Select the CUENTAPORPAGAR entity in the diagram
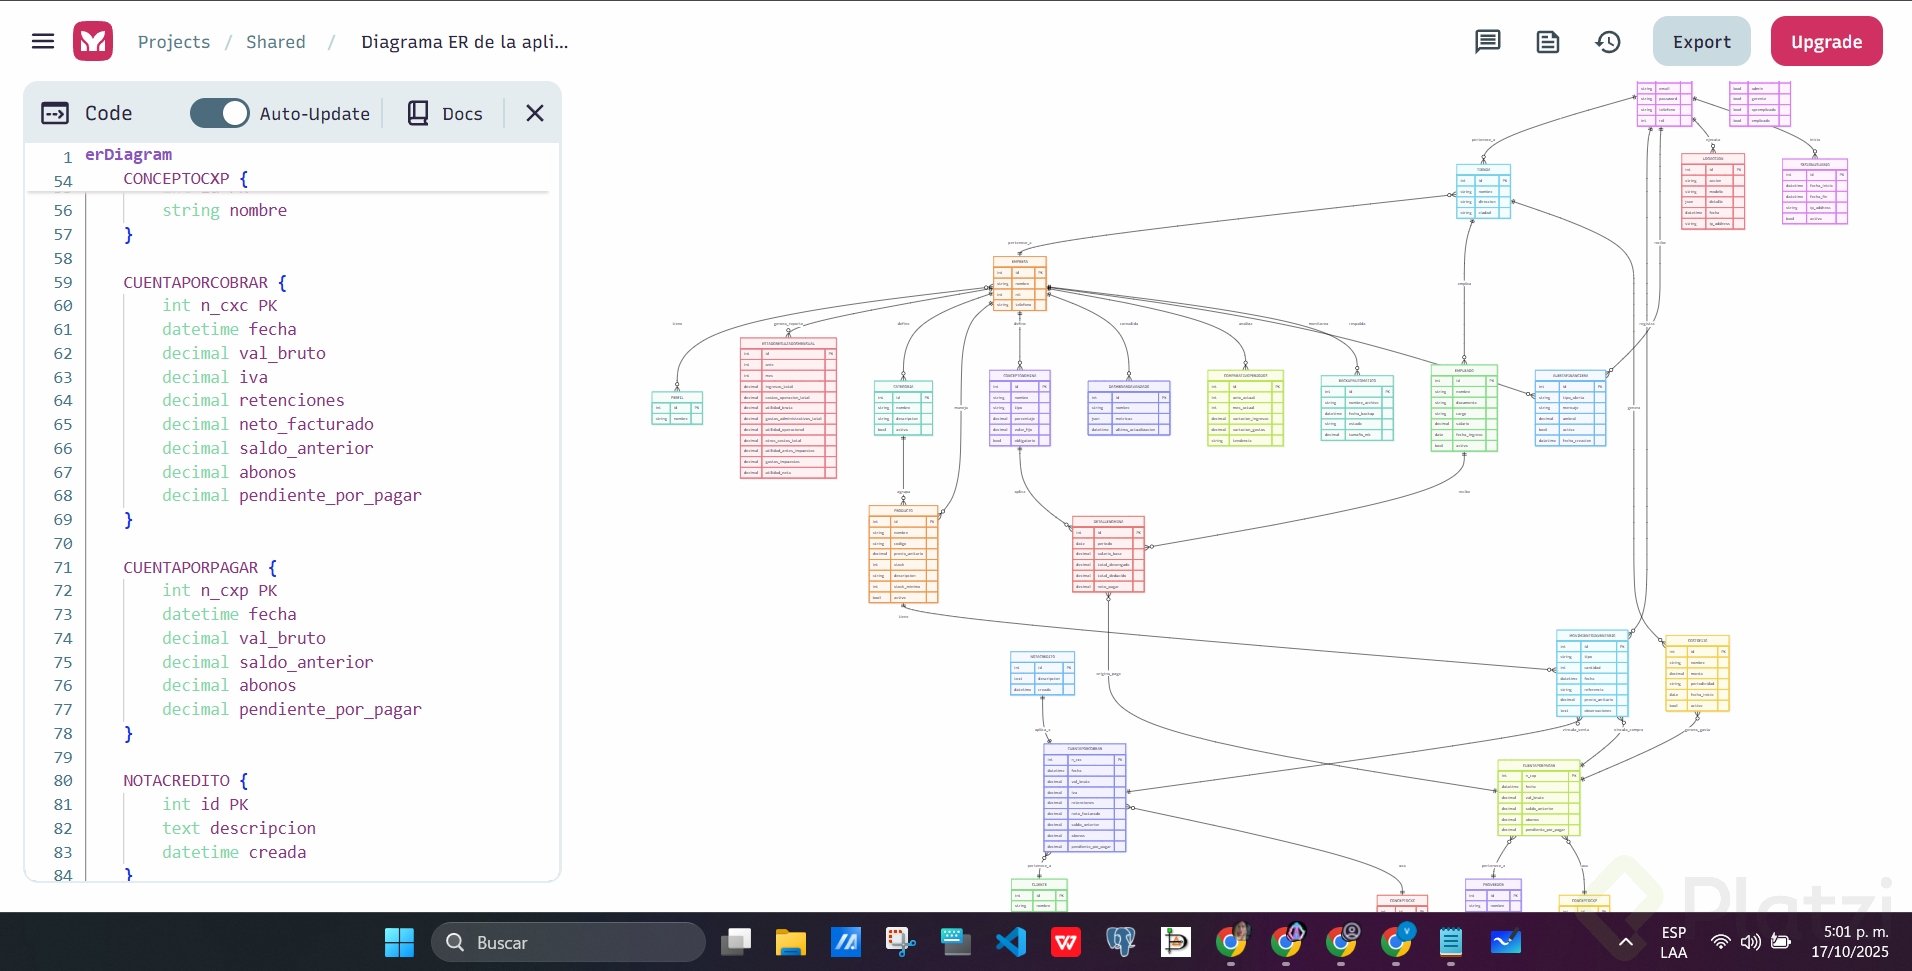Screen dimensions: 1912x971 point(1539,798)
